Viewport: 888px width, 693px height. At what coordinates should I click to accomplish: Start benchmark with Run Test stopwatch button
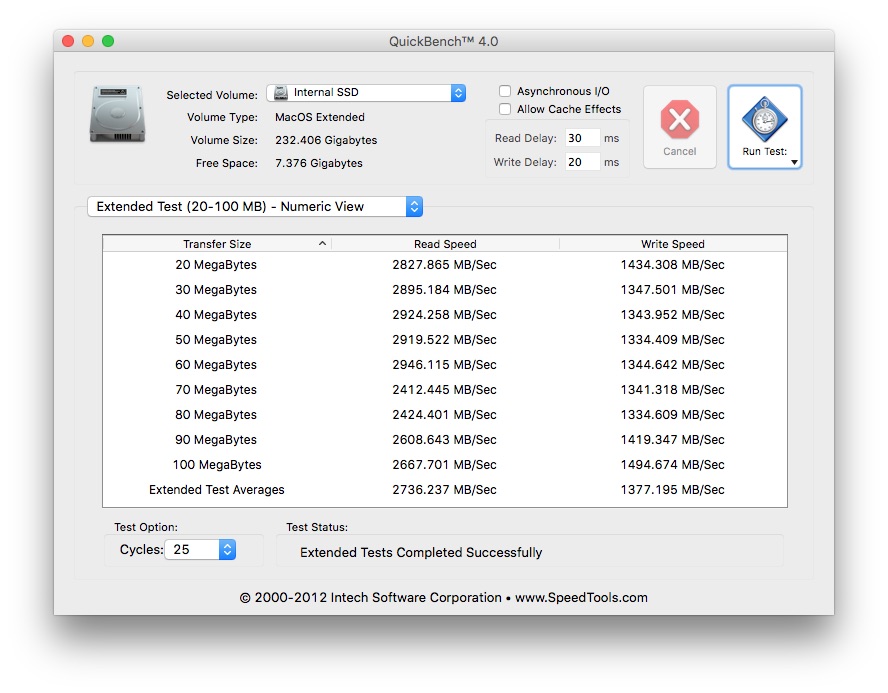click(x=765, y=127)
